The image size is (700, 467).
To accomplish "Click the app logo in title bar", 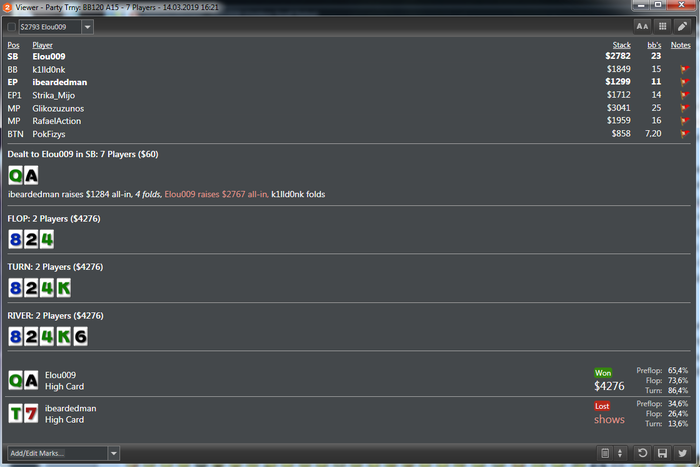I will [7, 7].
